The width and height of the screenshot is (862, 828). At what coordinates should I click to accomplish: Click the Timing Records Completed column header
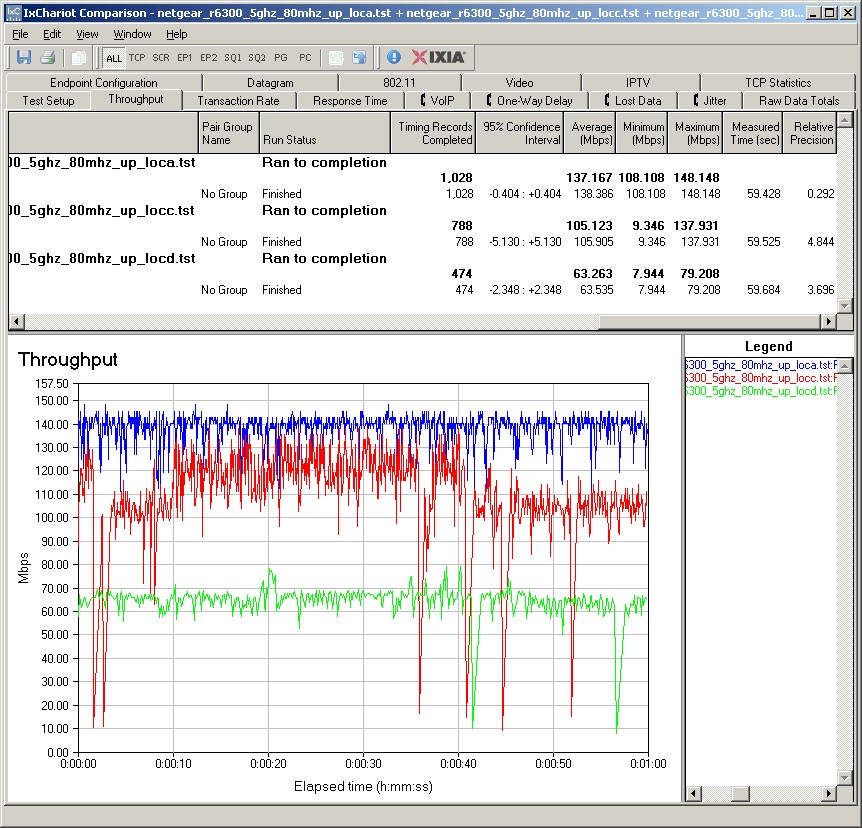(x=433, y=133)
